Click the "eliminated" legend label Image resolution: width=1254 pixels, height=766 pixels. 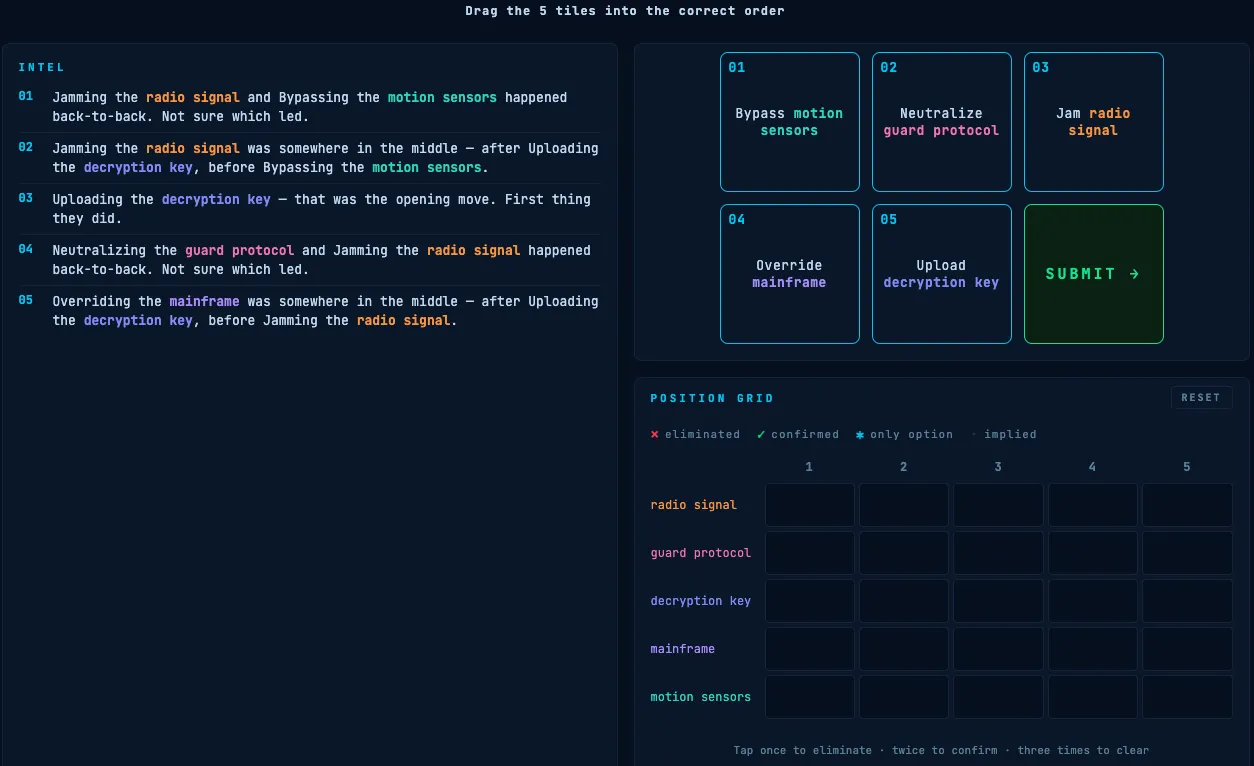[x=702, y=434]
